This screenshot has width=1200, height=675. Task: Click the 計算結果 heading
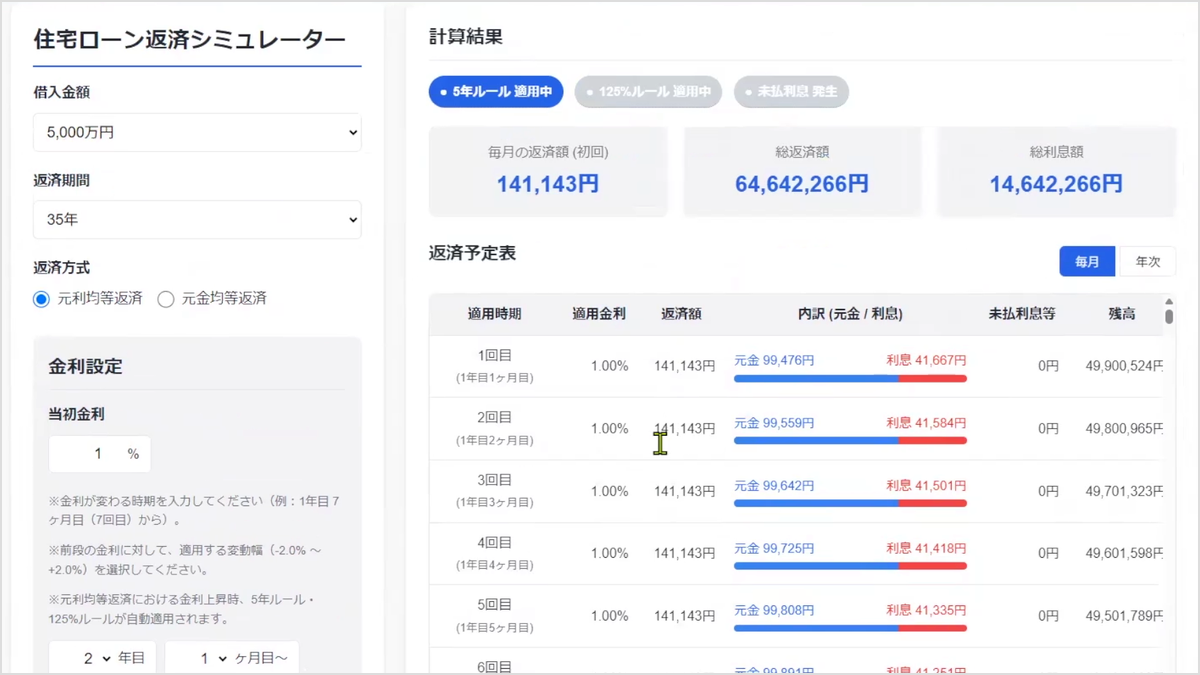(x=466, y=37)
